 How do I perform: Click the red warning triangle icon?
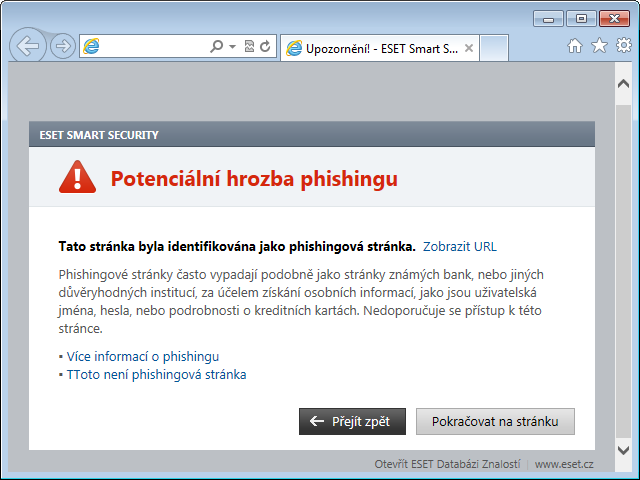pos(78,177)
